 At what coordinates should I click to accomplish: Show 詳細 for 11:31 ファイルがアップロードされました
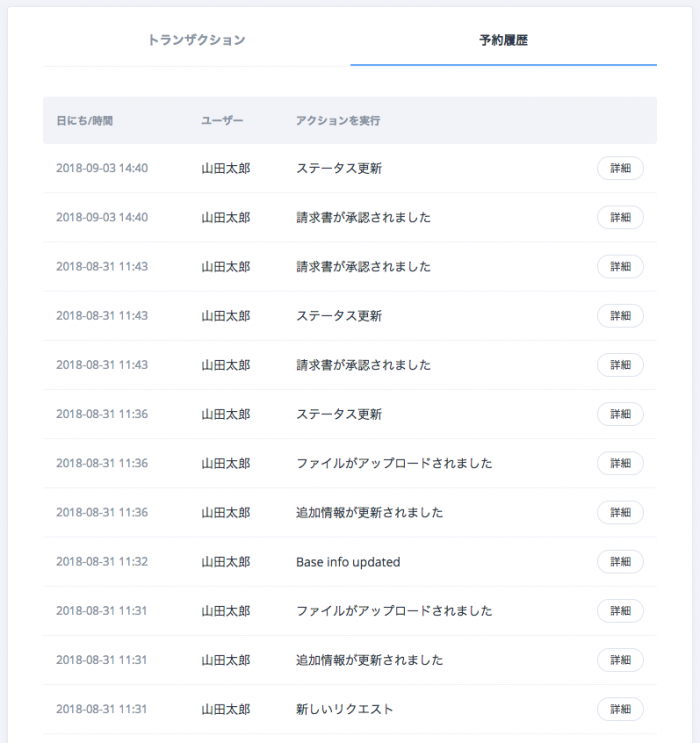point(620,611)
